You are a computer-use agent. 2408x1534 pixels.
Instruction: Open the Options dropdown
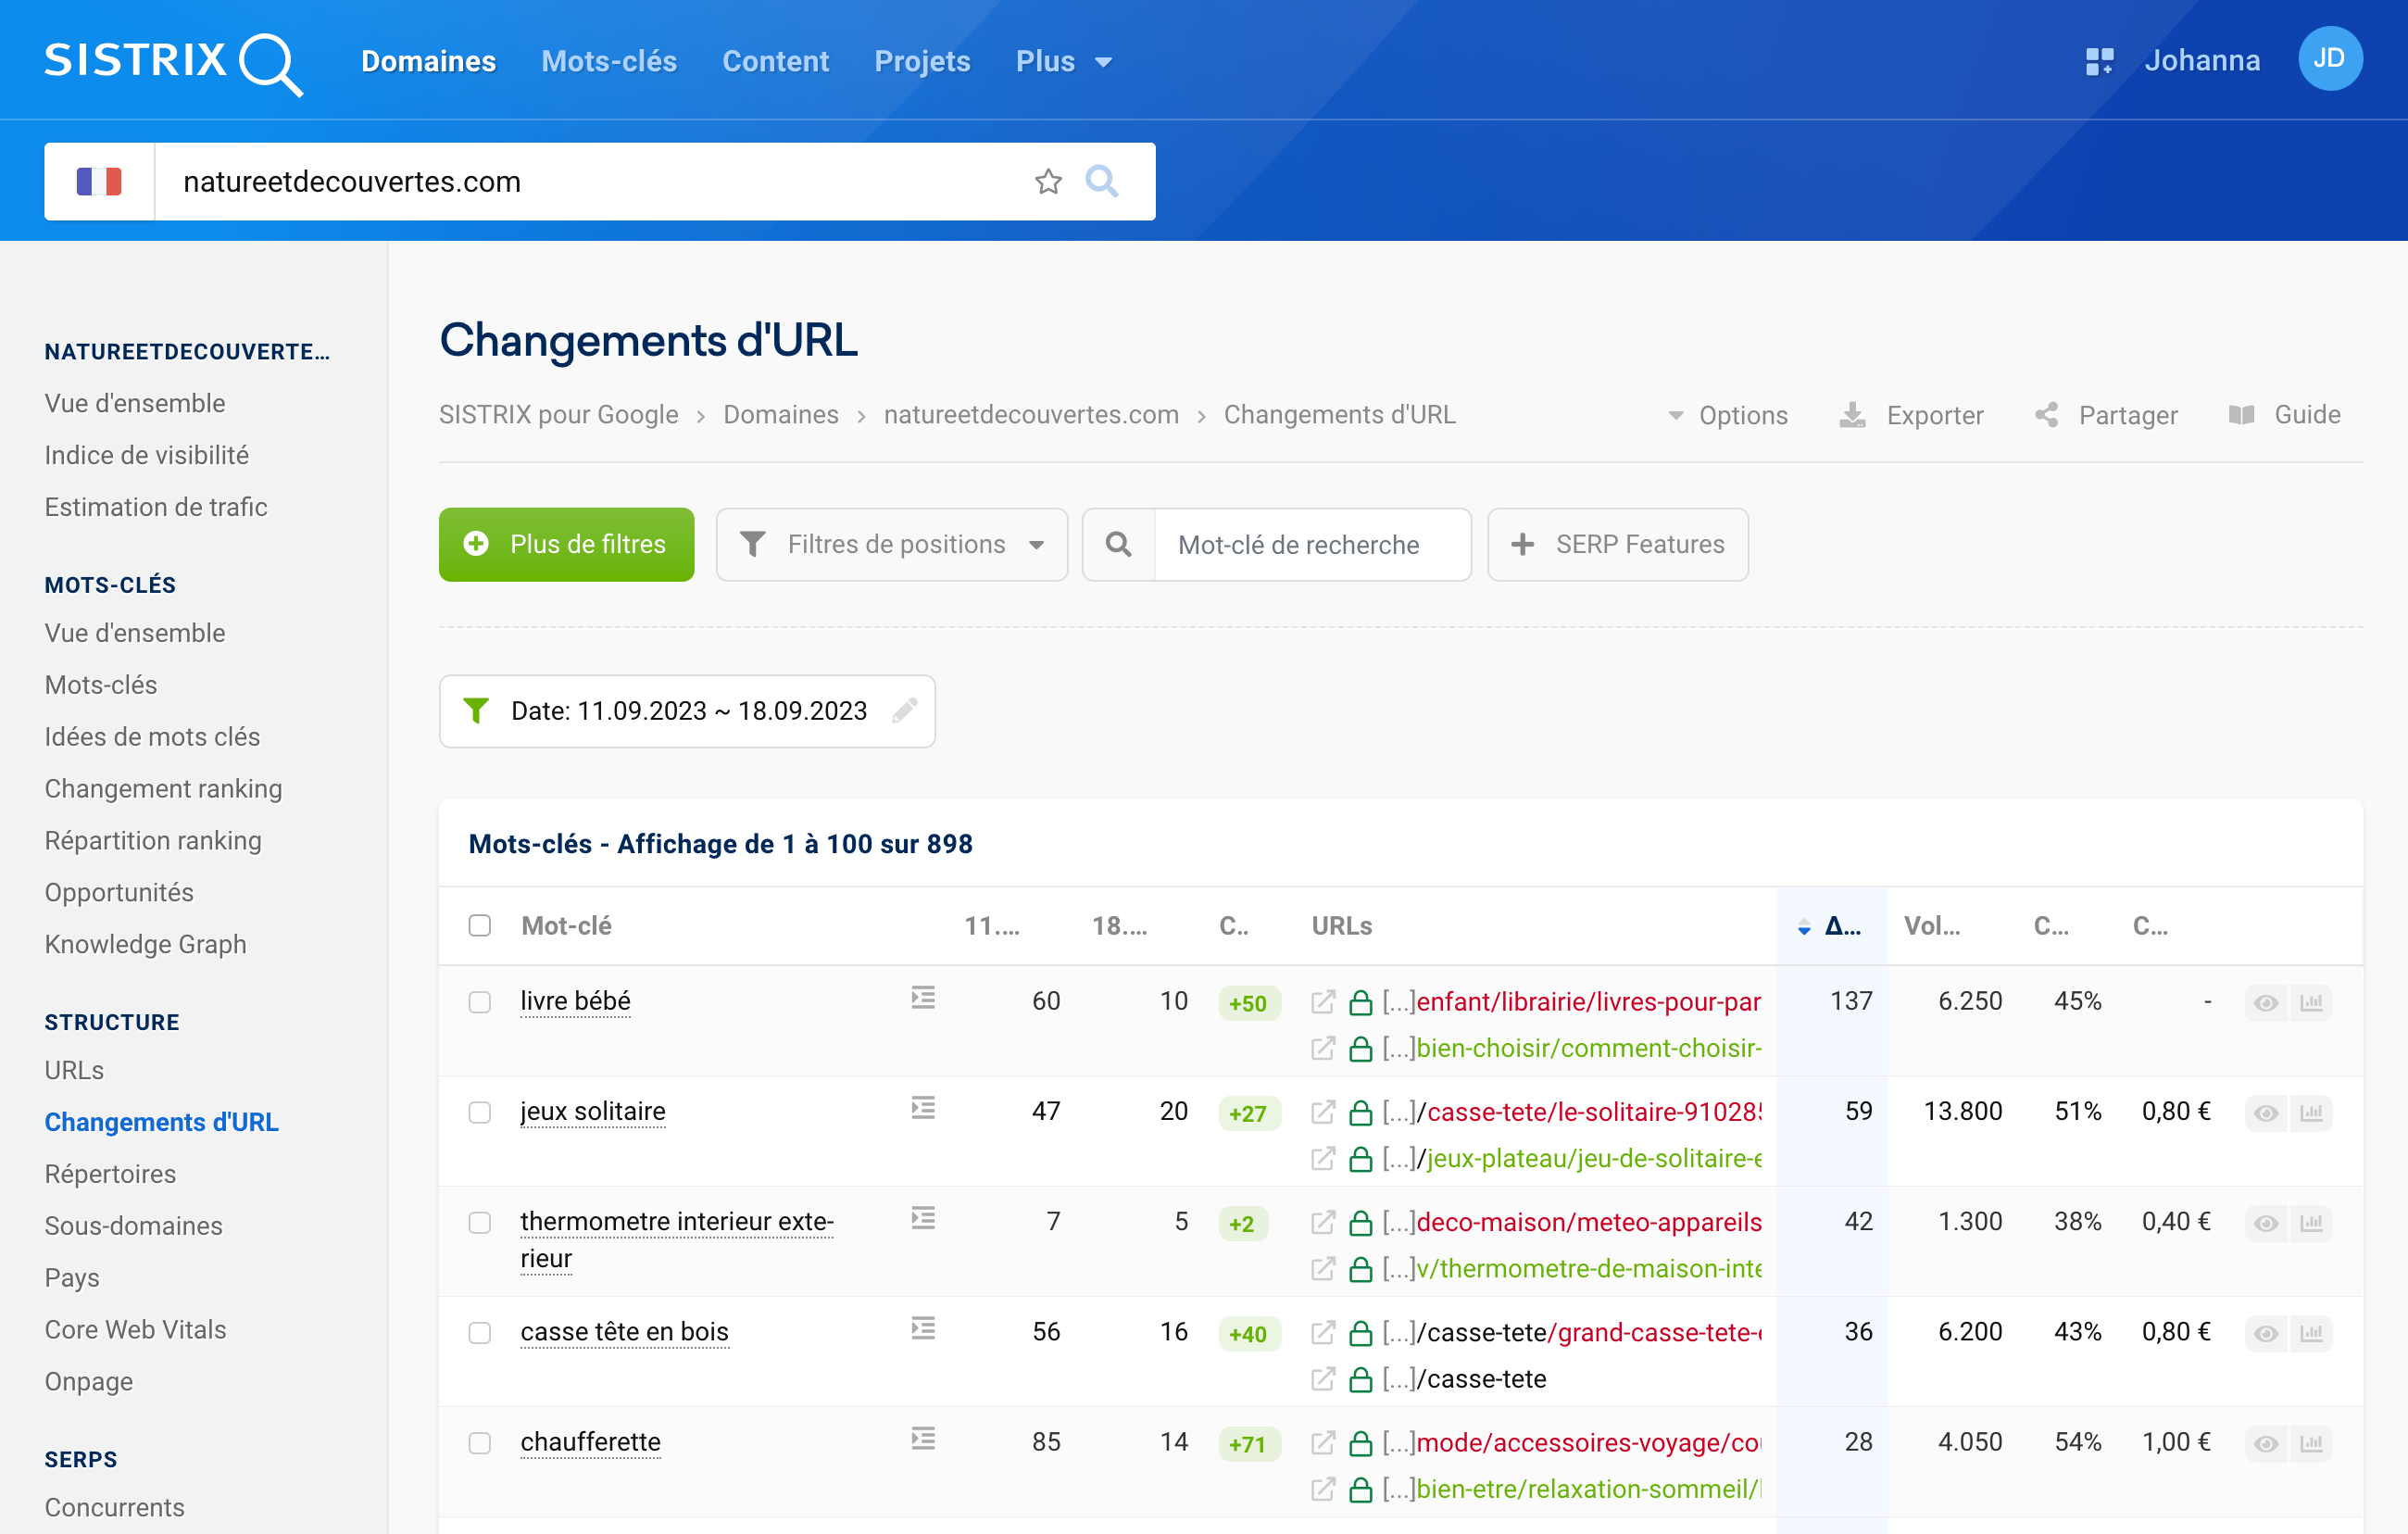1728,415
